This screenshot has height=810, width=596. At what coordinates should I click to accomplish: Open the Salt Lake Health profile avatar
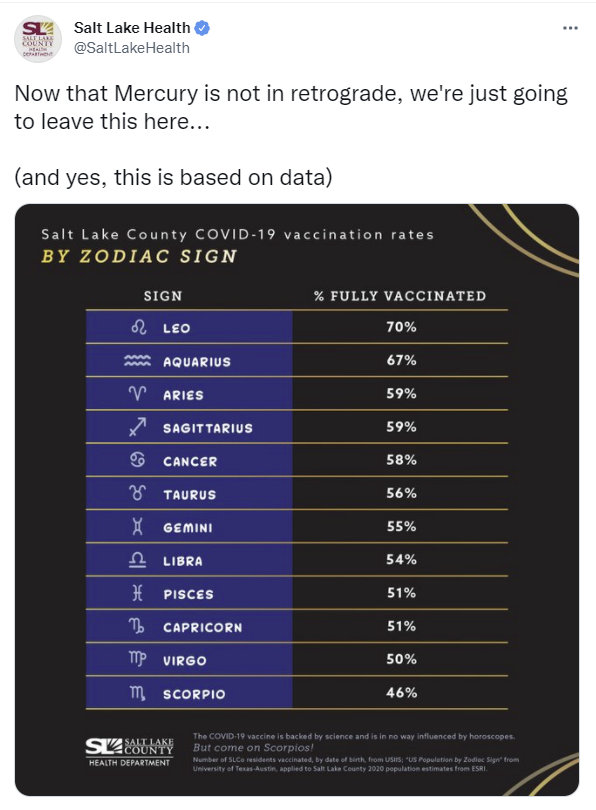(37, 39)
